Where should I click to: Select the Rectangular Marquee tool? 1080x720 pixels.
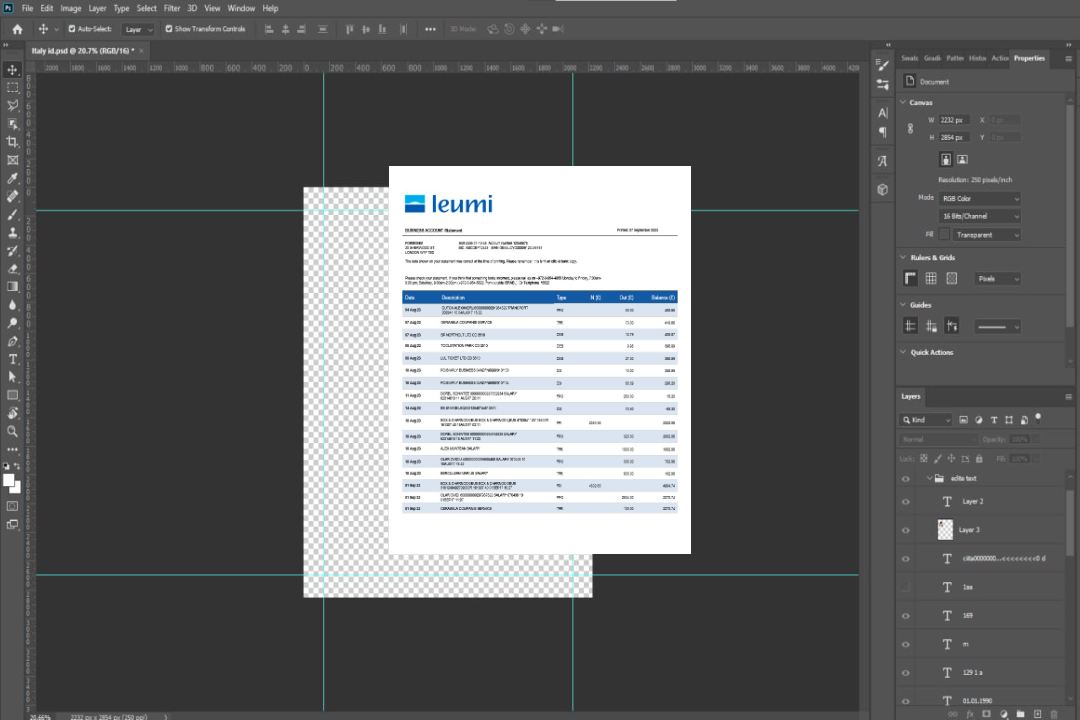(12, 88)
